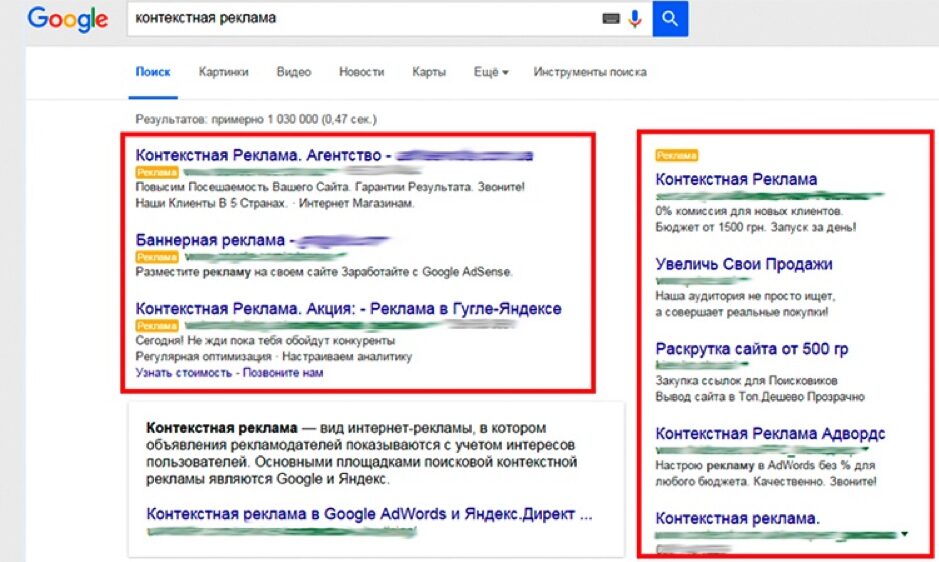Click the 'Позвоните нам' sitelink
939x562 pixels.
click(x=283, y=373)
